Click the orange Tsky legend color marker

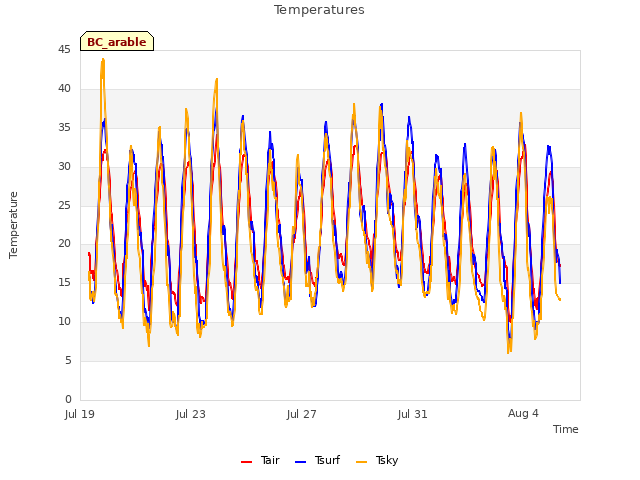click(362, 462)
